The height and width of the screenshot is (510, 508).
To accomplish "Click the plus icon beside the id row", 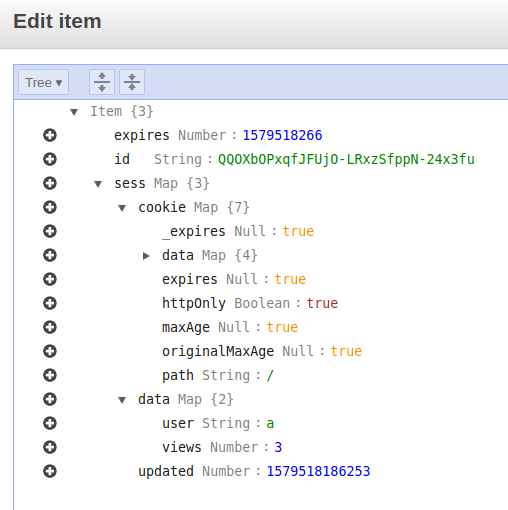I will point(50,159).
